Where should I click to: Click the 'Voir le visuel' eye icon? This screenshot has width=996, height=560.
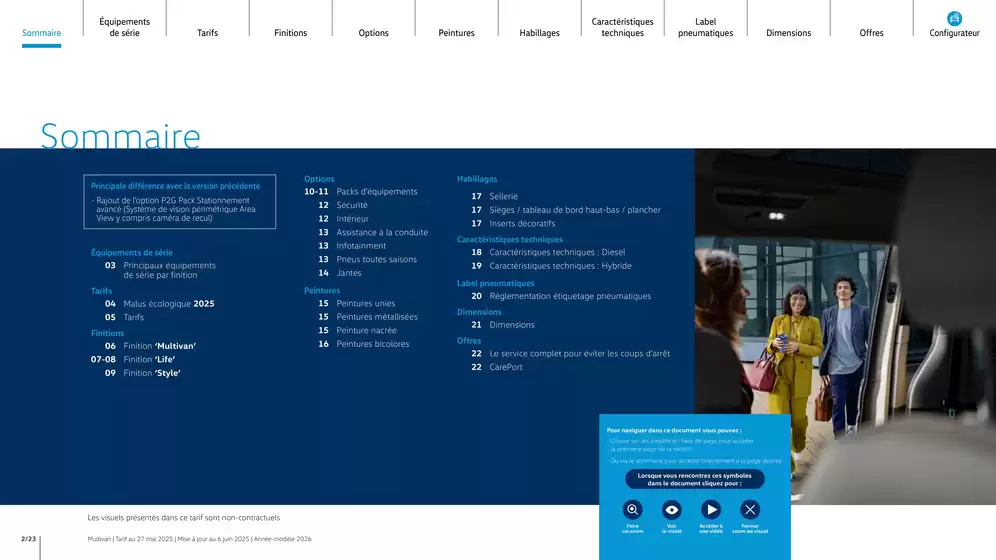pos(672,510)
